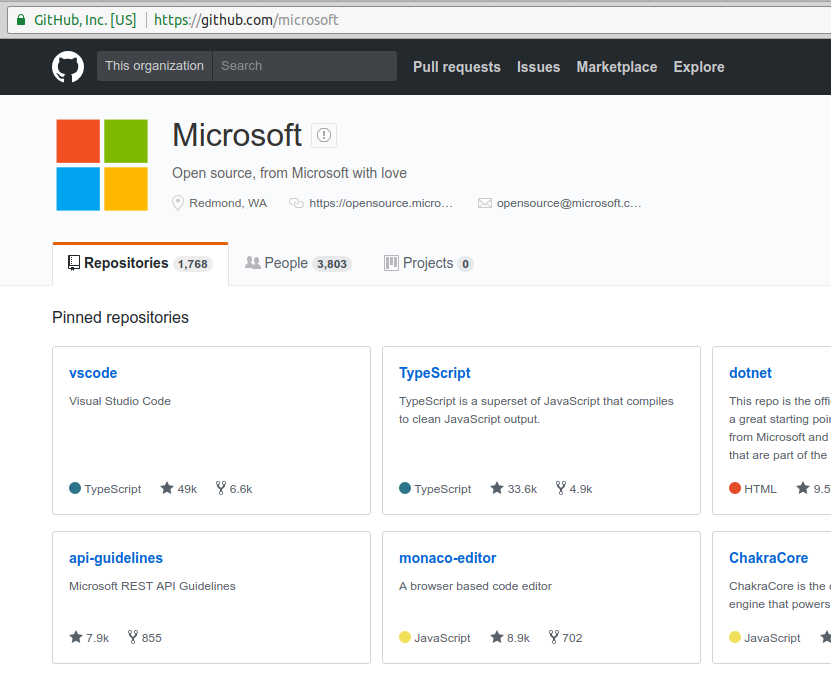The width and height of the screenshot is (831, 682).
Task: Click the TypeScript 4.9k forks count
Action: coord(581,489)
